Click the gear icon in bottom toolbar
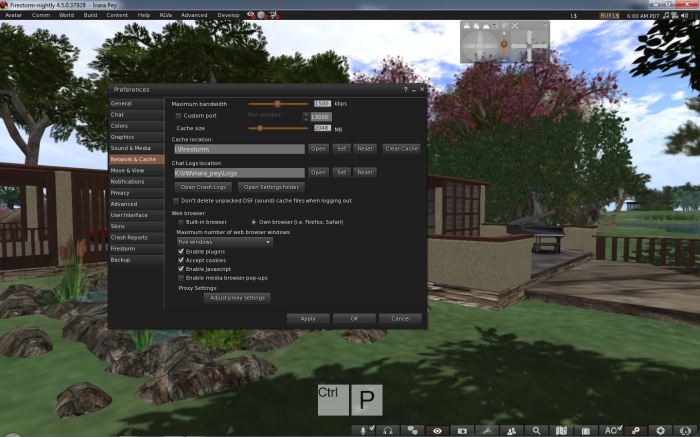700x437 pixels. (x=660, y=429)
